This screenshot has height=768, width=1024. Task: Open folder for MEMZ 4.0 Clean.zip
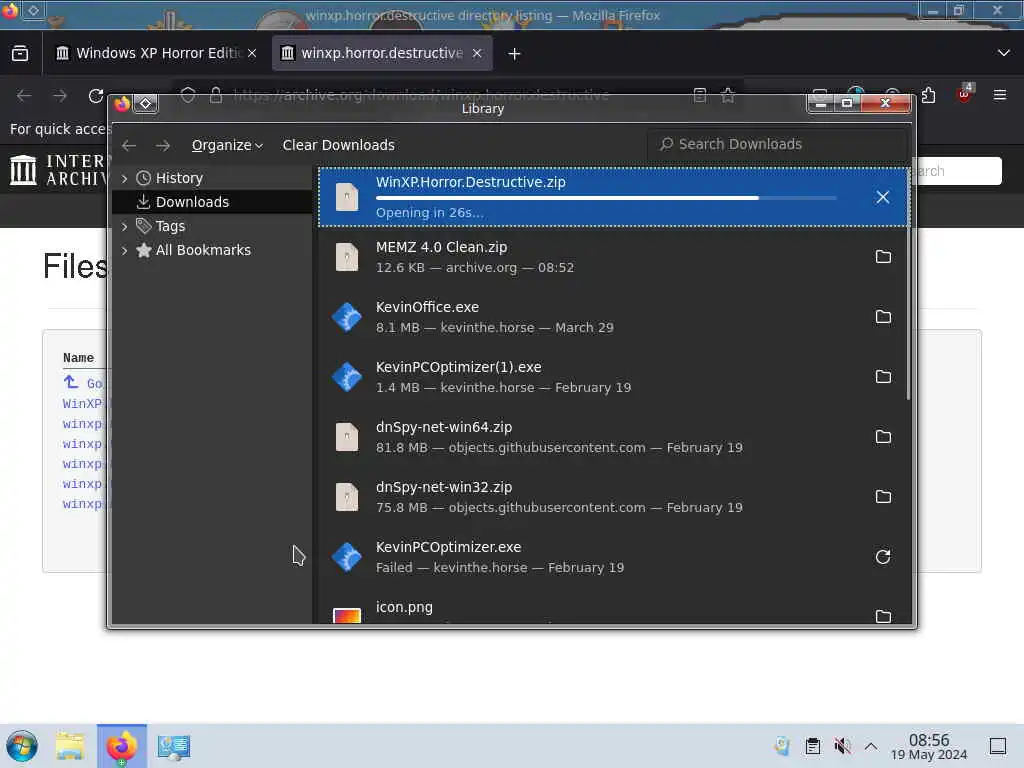click(x=883, y=257)
